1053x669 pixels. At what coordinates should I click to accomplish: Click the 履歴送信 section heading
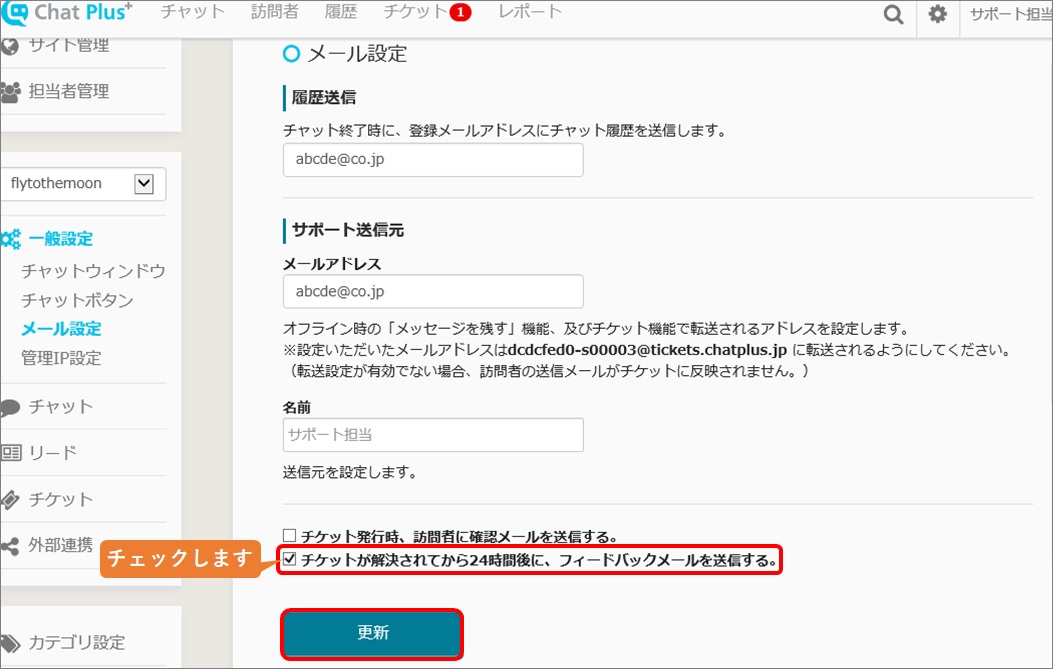point(323,97)
